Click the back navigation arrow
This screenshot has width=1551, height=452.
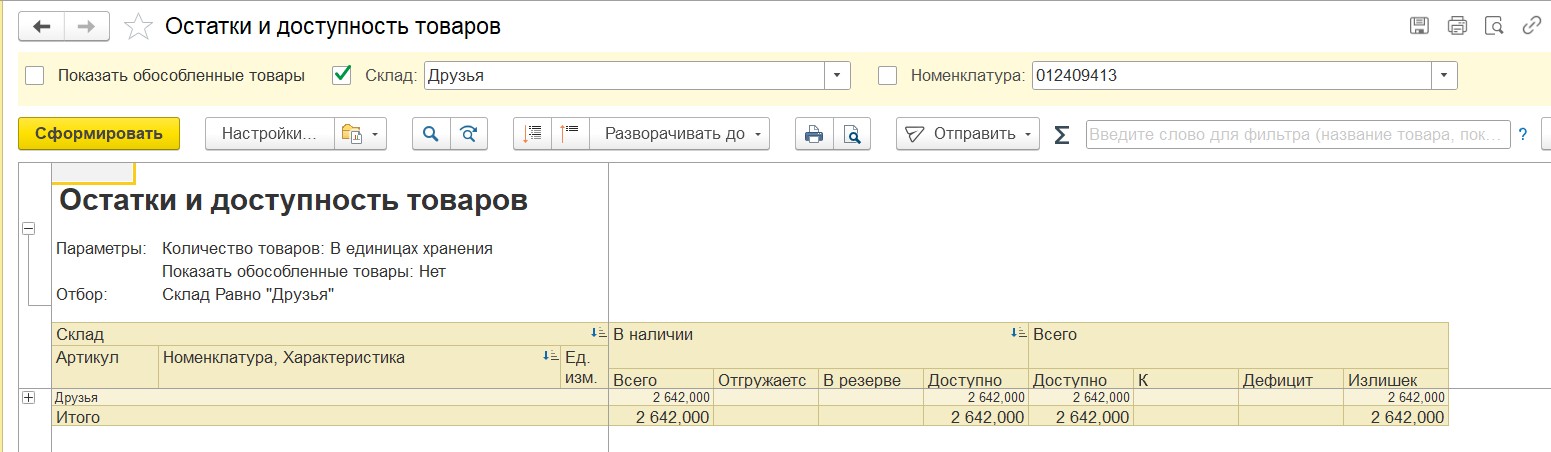[x=42, y=26]
